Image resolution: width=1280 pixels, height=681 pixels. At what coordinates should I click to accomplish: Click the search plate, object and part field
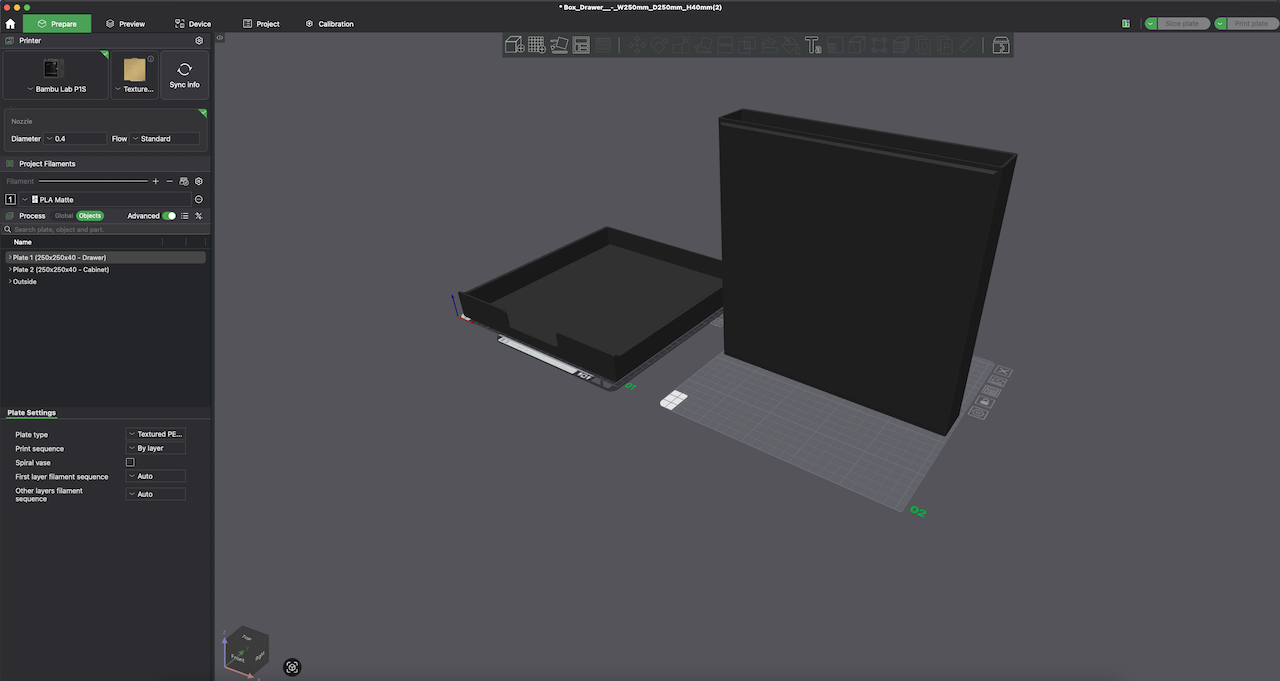coord(105,229)
